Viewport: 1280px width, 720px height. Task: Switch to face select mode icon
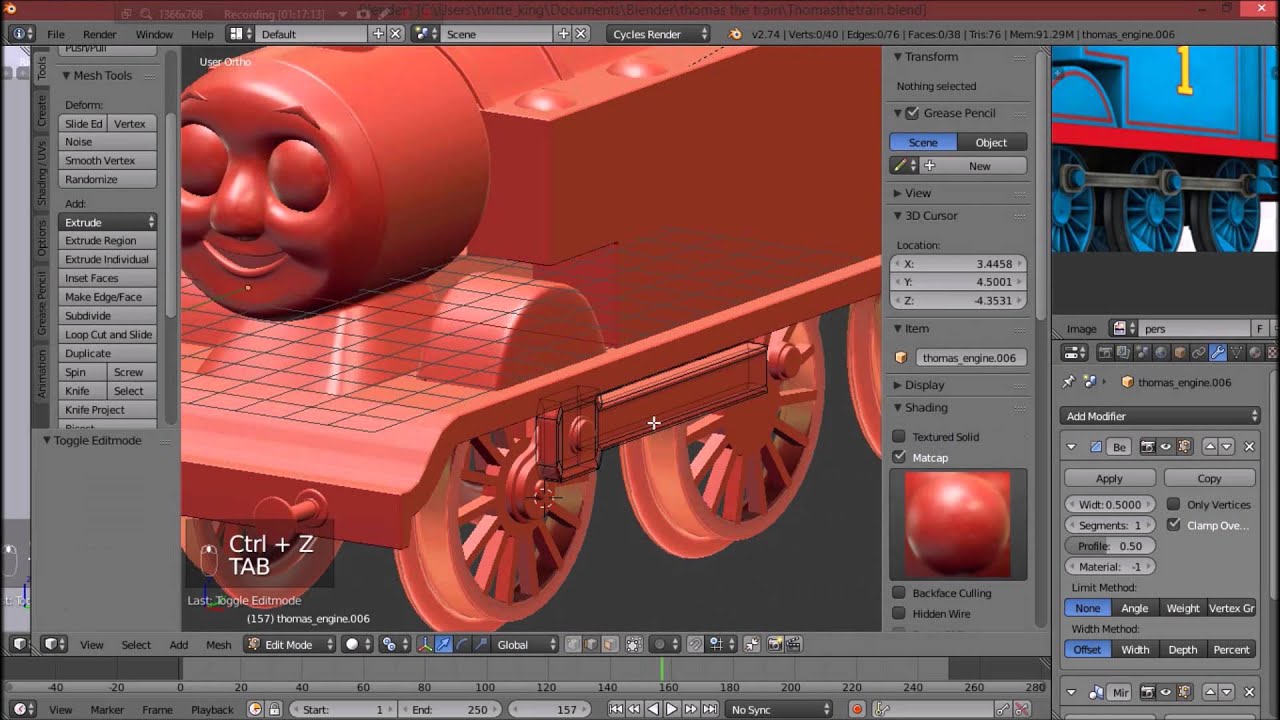click(x=610, y=645)
